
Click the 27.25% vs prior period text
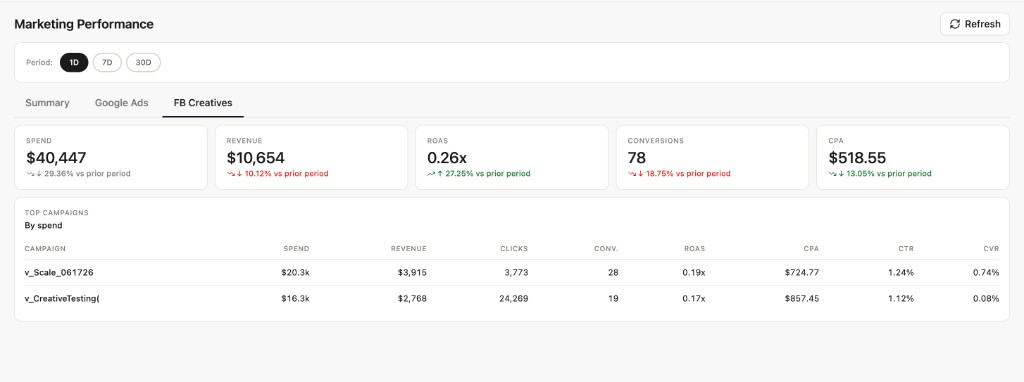click(x=488, y=174)
